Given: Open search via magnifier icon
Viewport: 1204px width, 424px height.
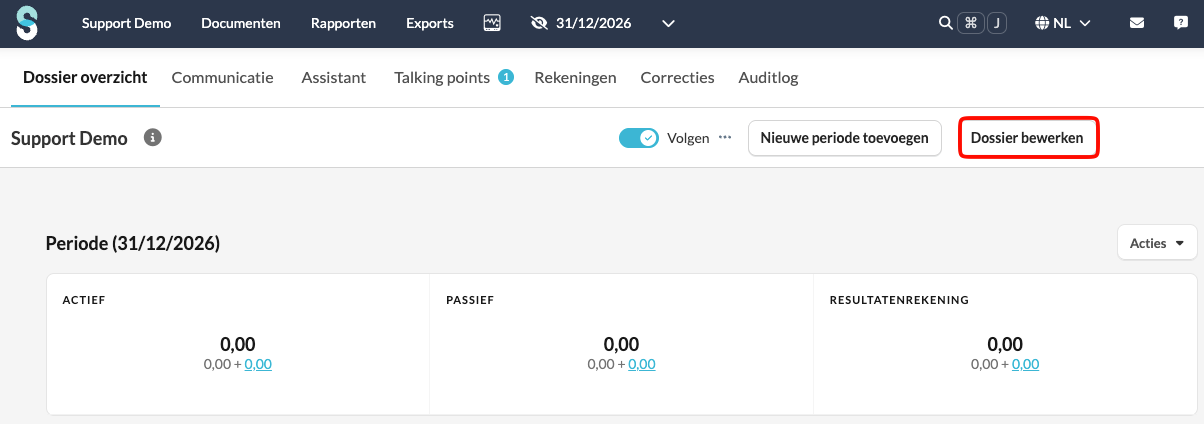Looking at the screenshot, I should pos(945,23).
